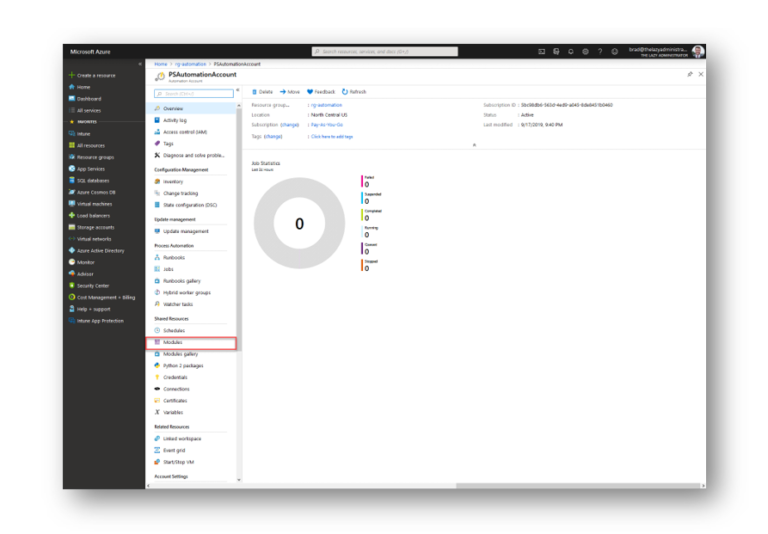768x534 pixels.
Task: Collapse the essentials section with the caret
Action: point(474,145)
